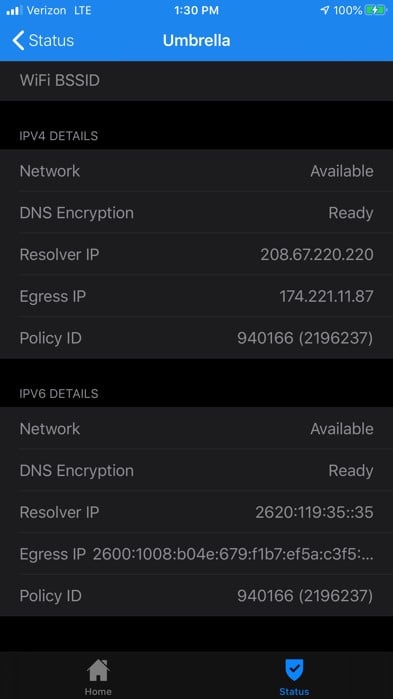Tap IPv4 Resolver IP 208.67.220.220

(317, 255)
